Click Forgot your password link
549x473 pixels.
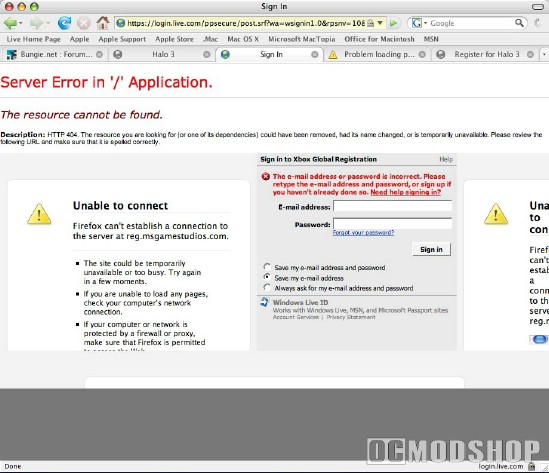pos(363,232)
